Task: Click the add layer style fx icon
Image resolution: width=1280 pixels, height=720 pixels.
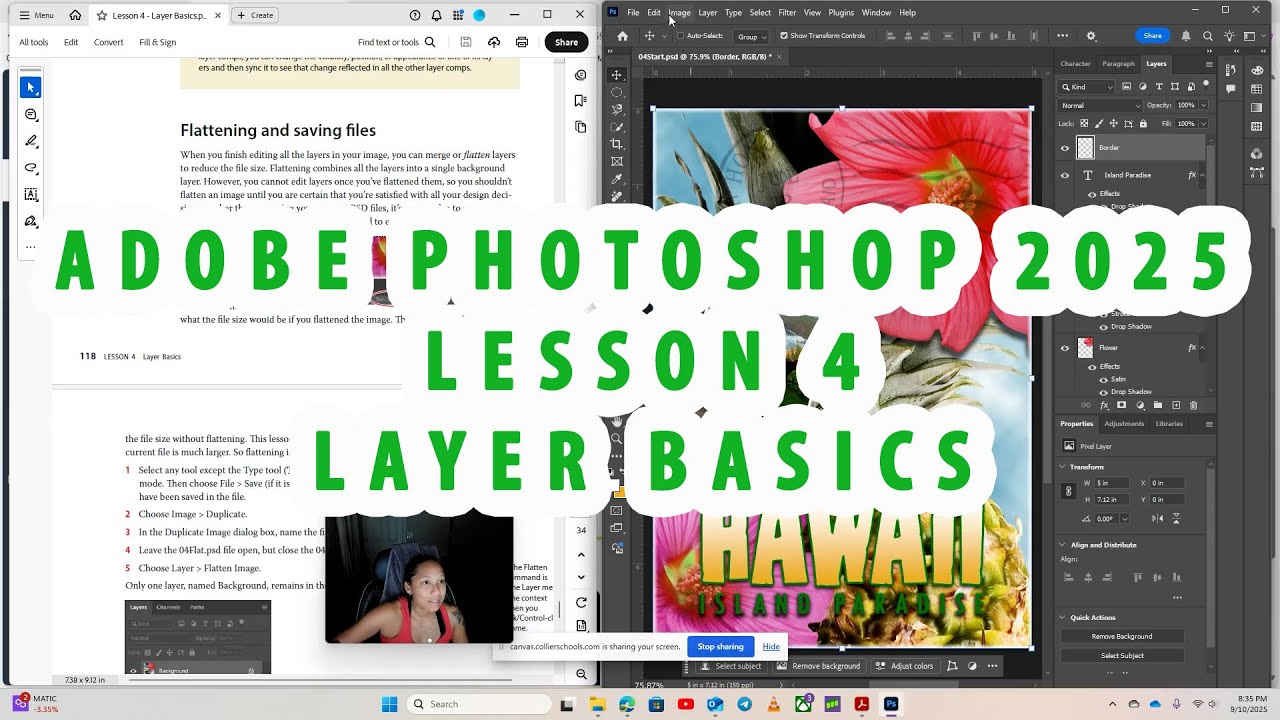Action: (1104, 405)
